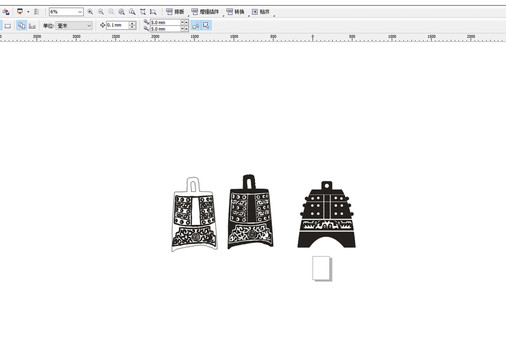The height and width of the screenshot is (360, 506).
Task: Click the zoom in magnifier icon
Action: [x=90, y=12]
